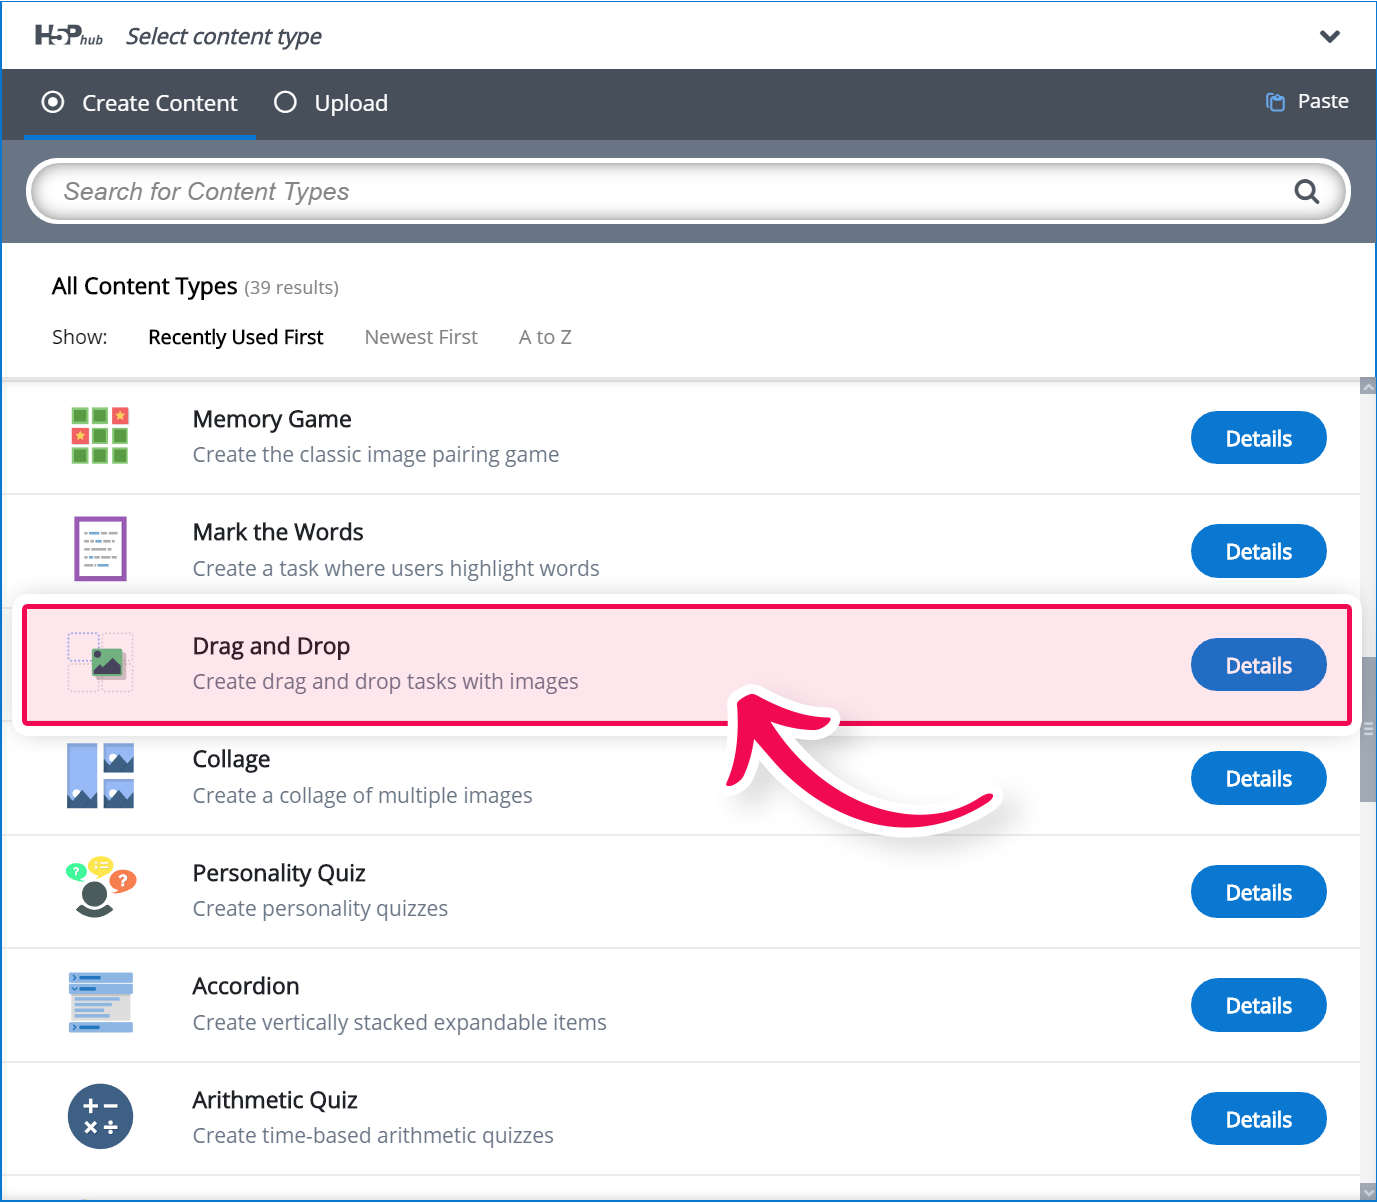Click the Drag and Drop icon
This screenshot has height=1203, width=1377.
100,662
